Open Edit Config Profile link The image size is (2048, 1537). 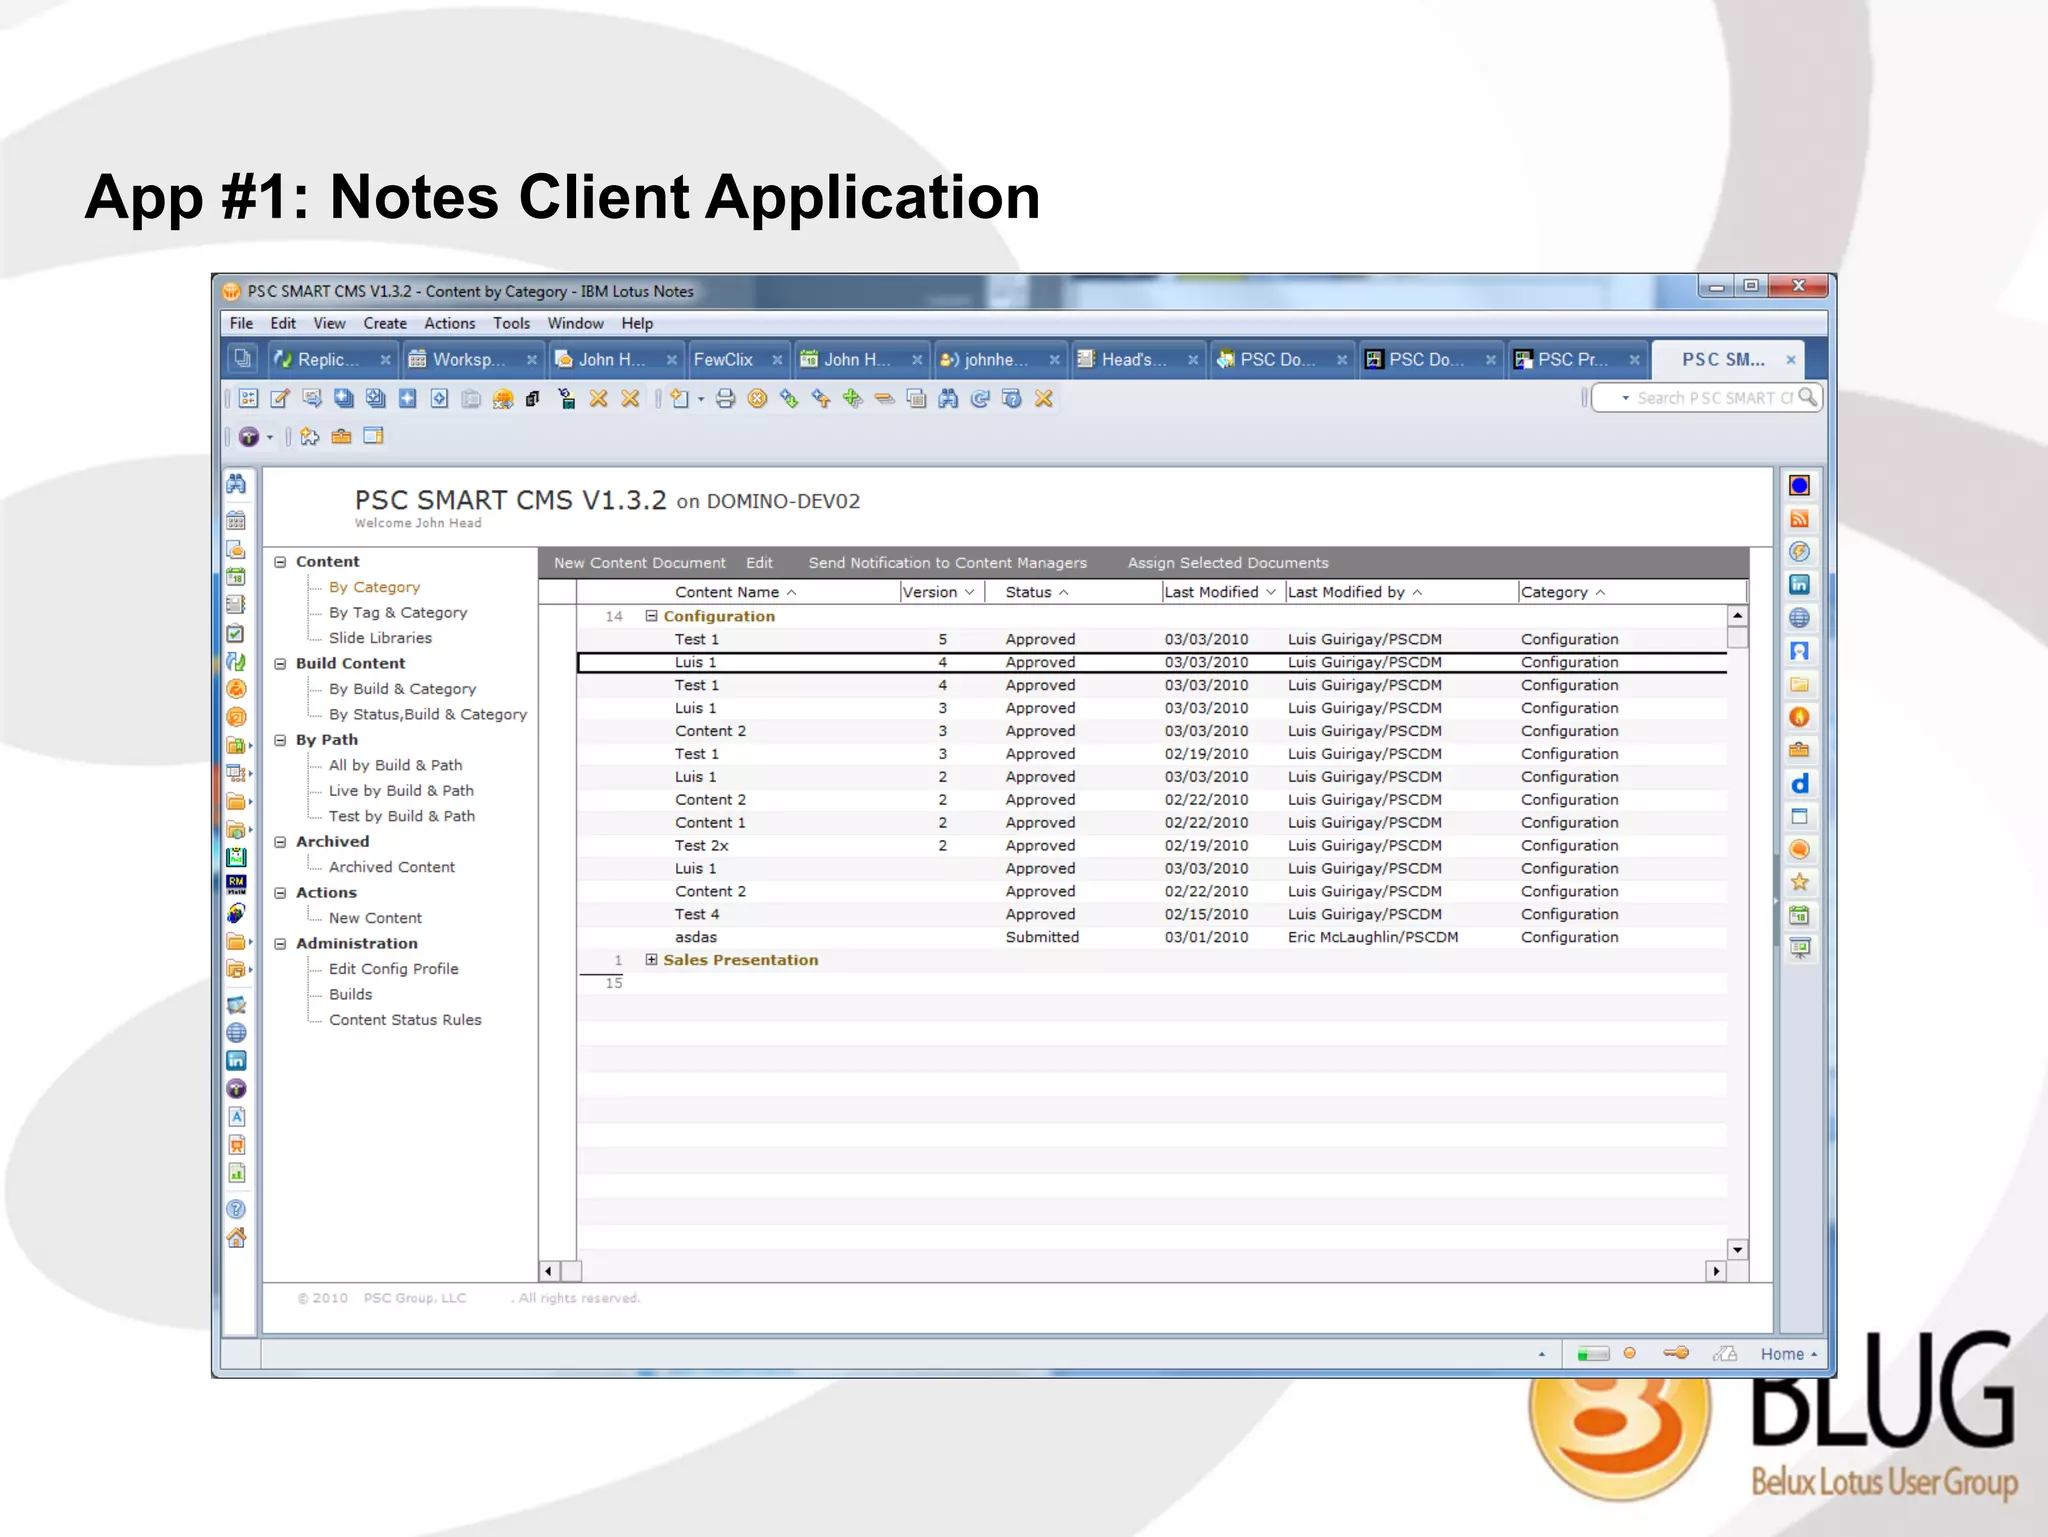(x=394, y=969)
